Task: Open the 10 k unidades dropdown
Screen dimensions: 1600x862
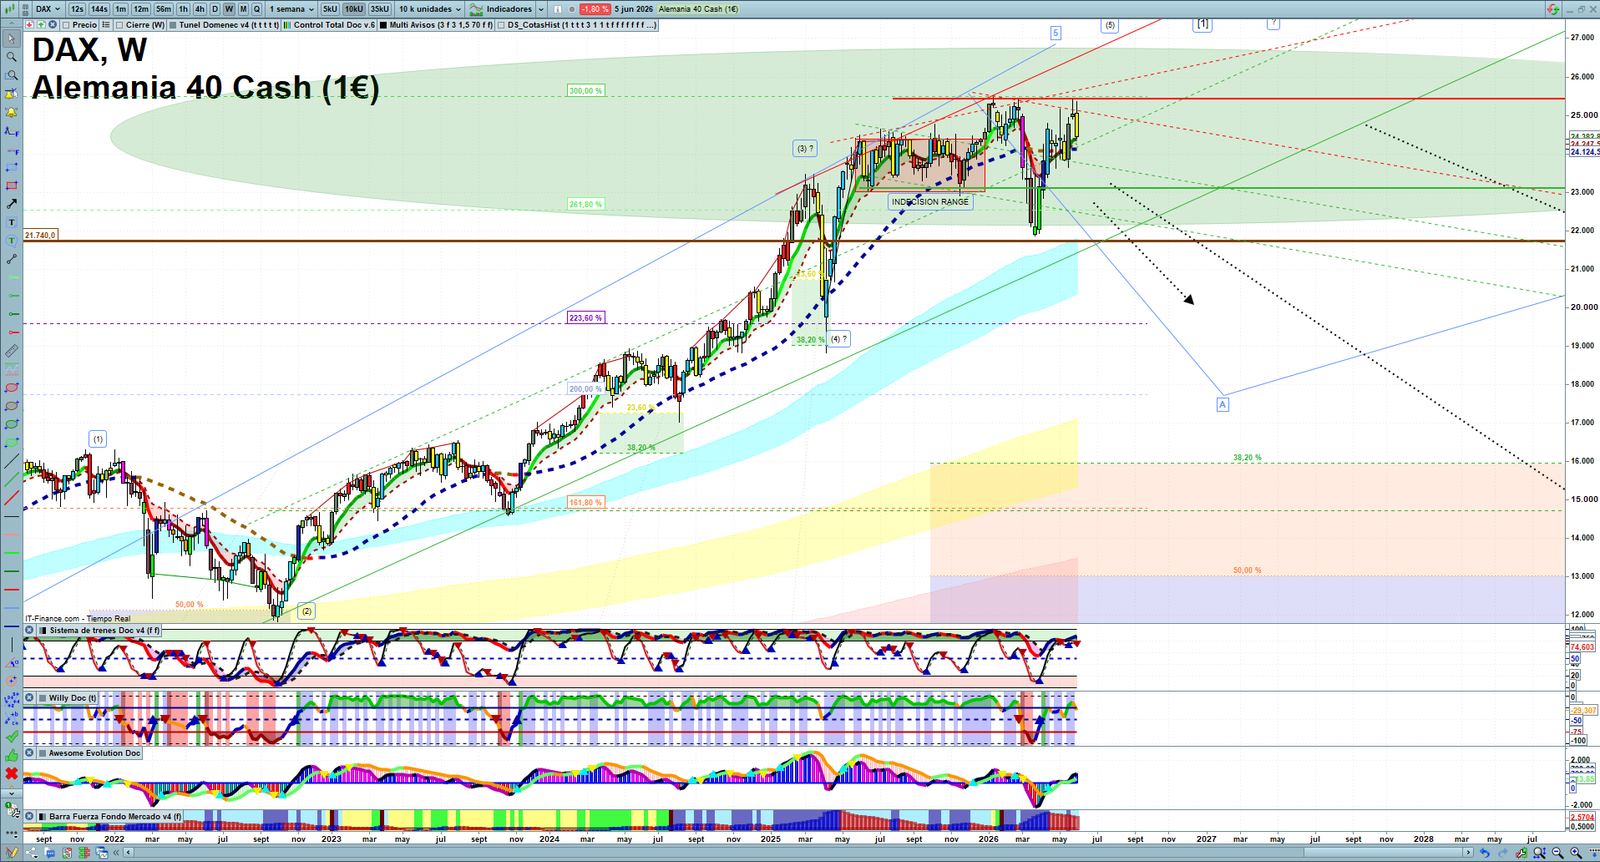Action: point(430,9)
